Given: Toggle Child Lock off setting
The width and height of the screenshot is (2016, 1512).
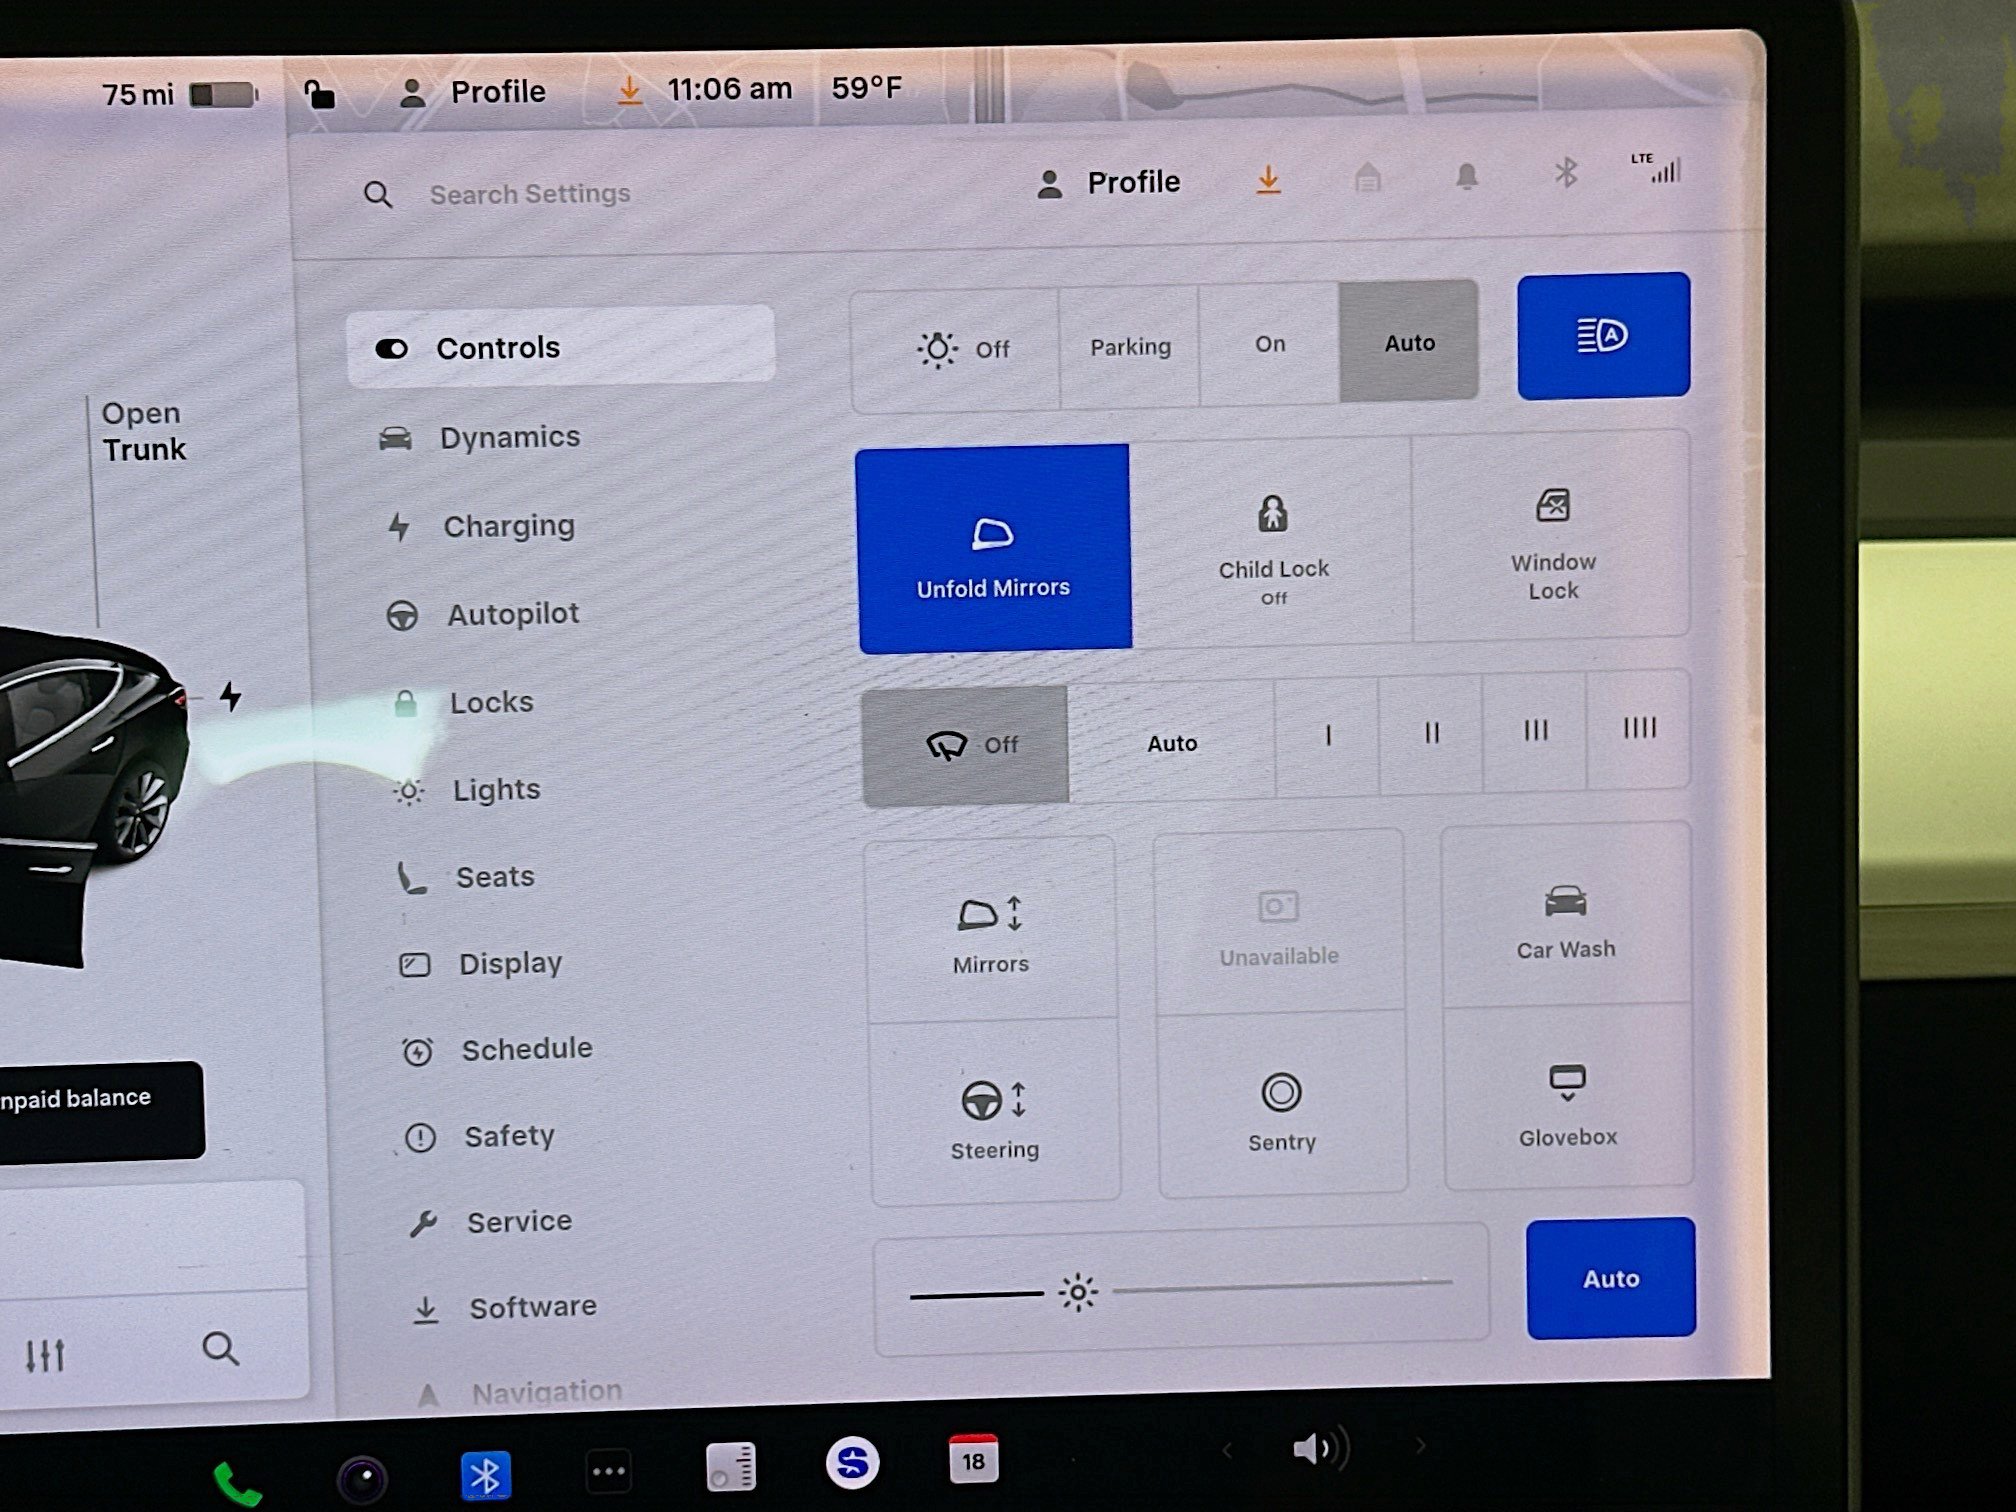Looking at the screenshot, I should coord(1272,545).
